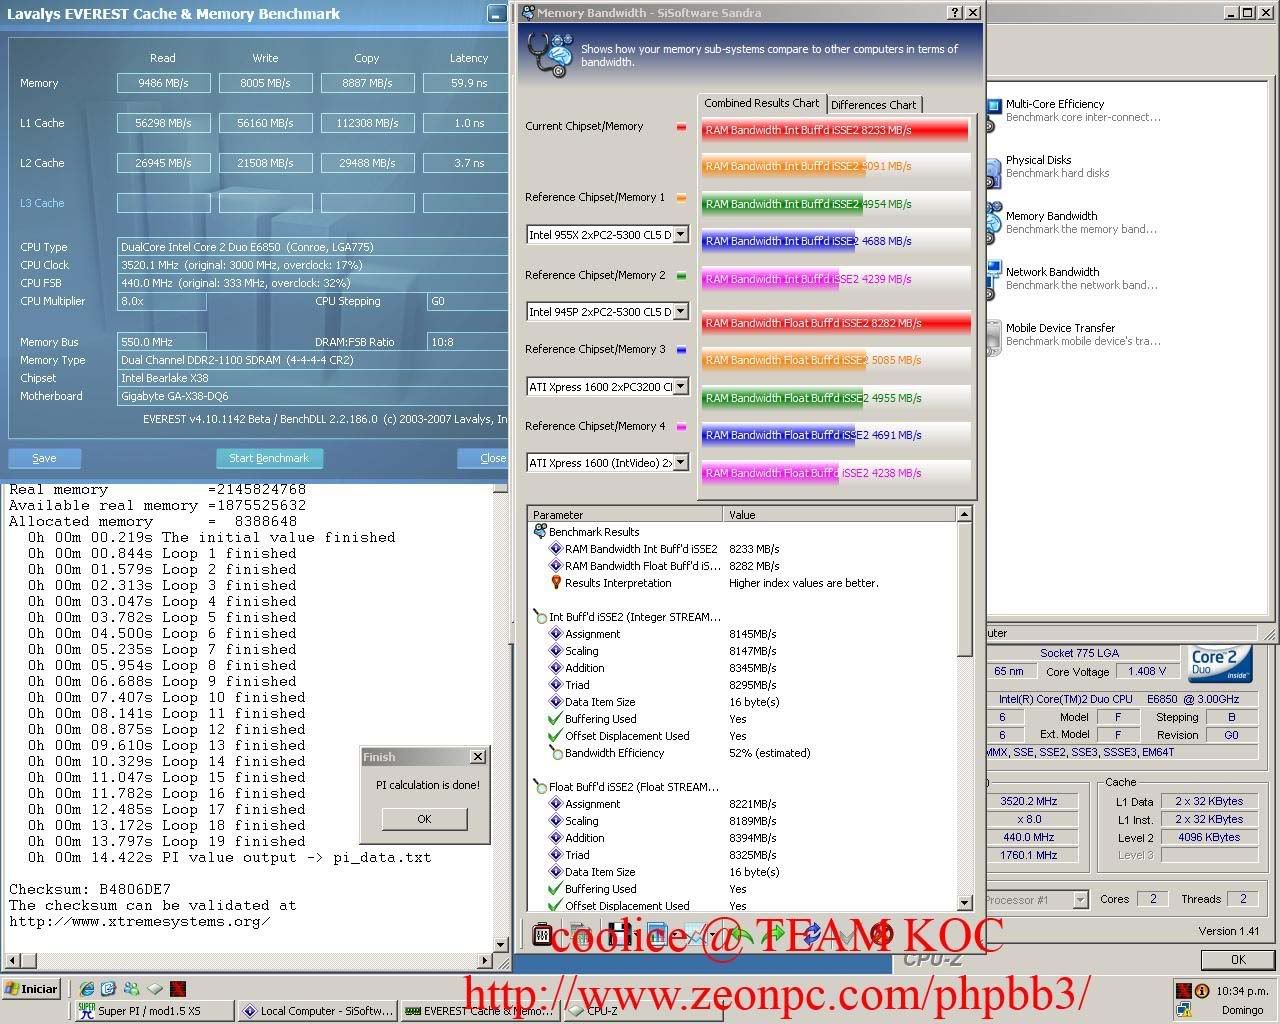Click the Int Buff'd iSSE2 magnifier icon
1280x1024 pixels.
pos(540,617)
